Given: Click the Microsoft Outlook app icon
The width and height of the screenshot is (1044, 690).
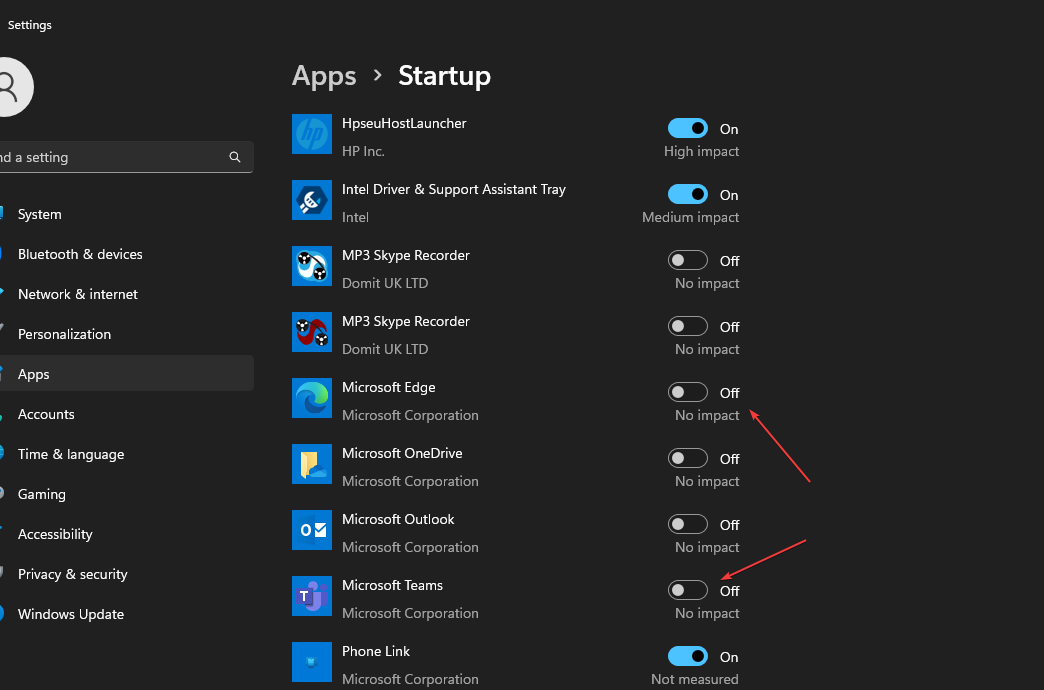Looking at the screenshot, I should (312, 530).
